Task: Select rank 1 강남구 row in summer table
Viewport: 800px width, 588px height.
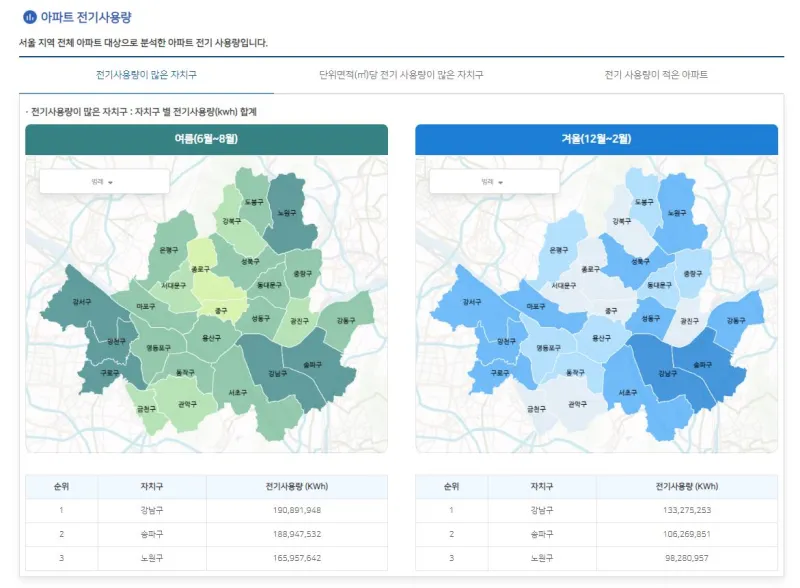Action: [x=206, y=510]
